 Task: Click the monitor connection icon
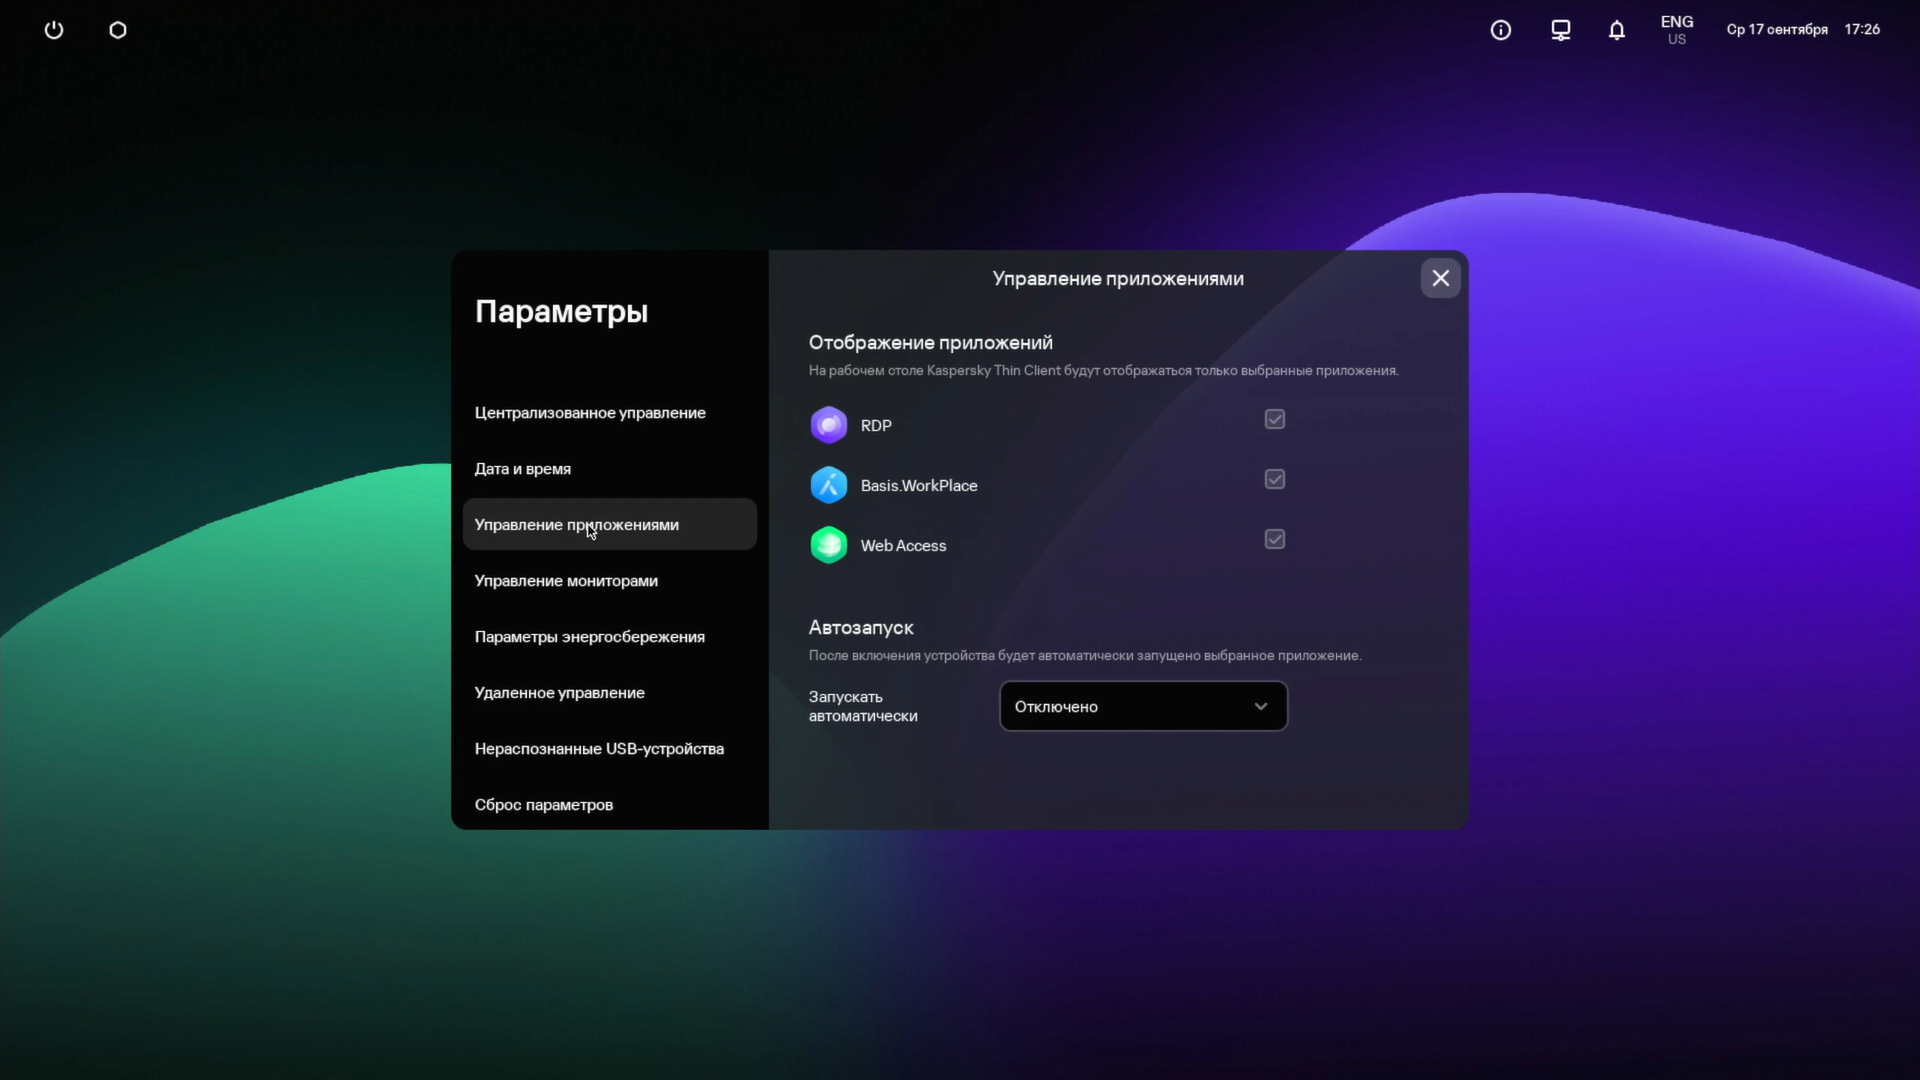[1560, 30]
